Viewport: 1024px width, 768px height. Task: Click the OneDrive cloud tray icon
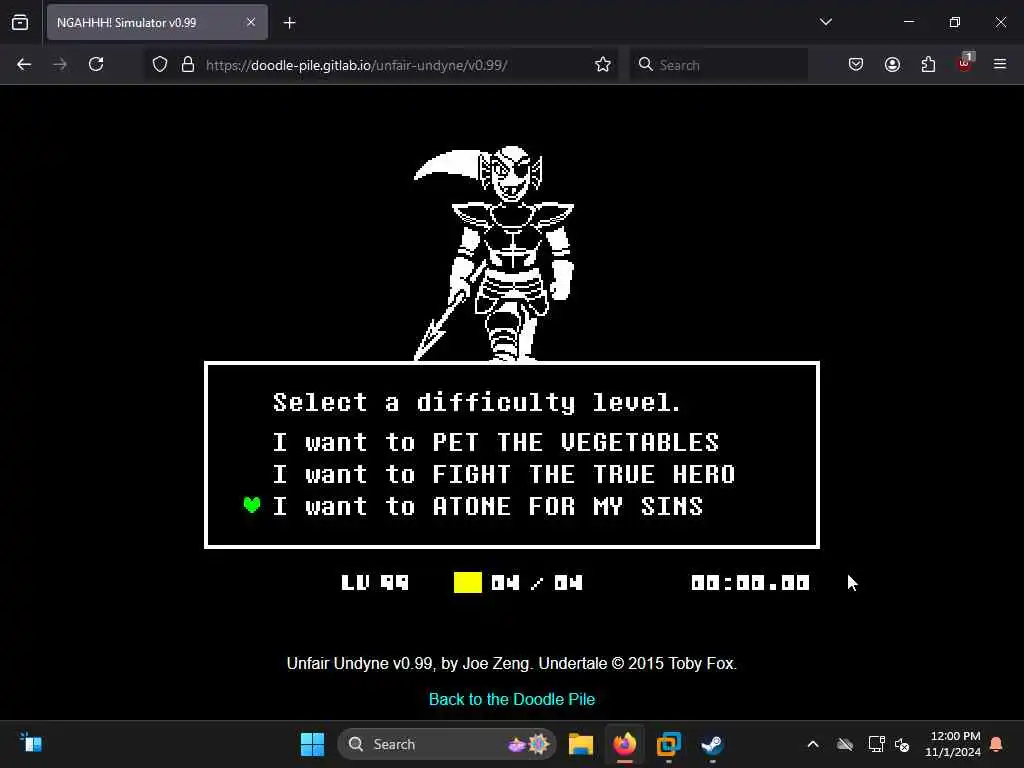[x=845, y=744]
